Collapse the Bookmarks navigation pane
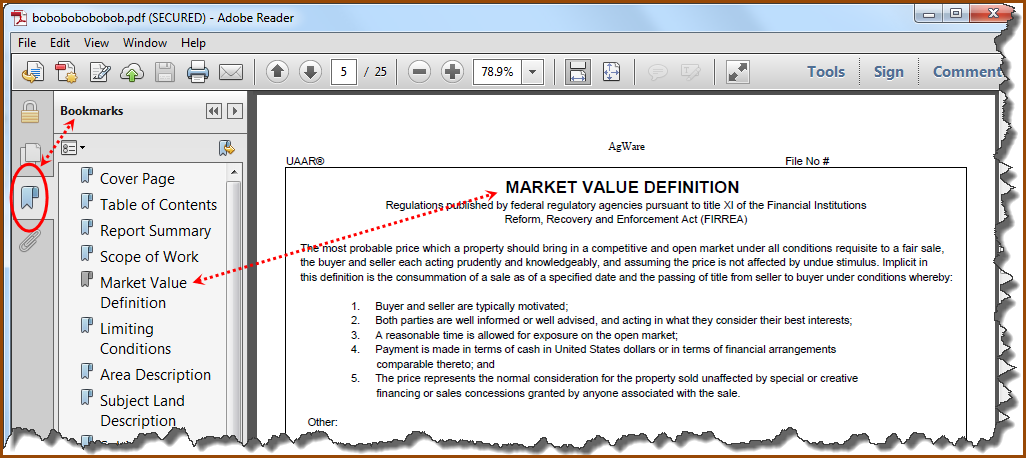Viewport: 1026px width, 458px height. click(213, 111)
